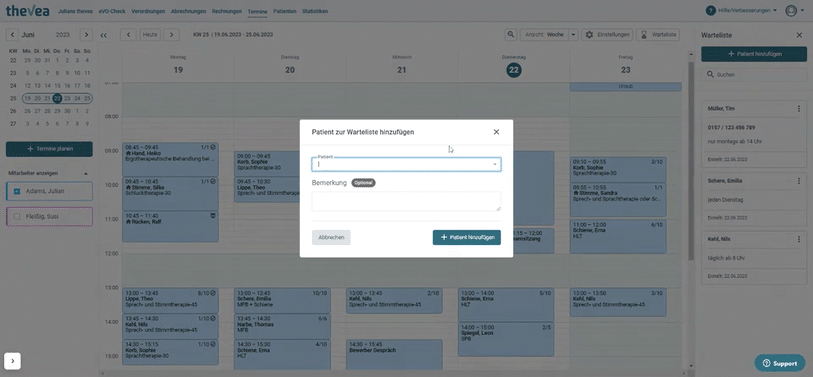Click Abbrechen in the dialog
The height and width of the screenshot is (377, 813).
[x=331, y=238]
